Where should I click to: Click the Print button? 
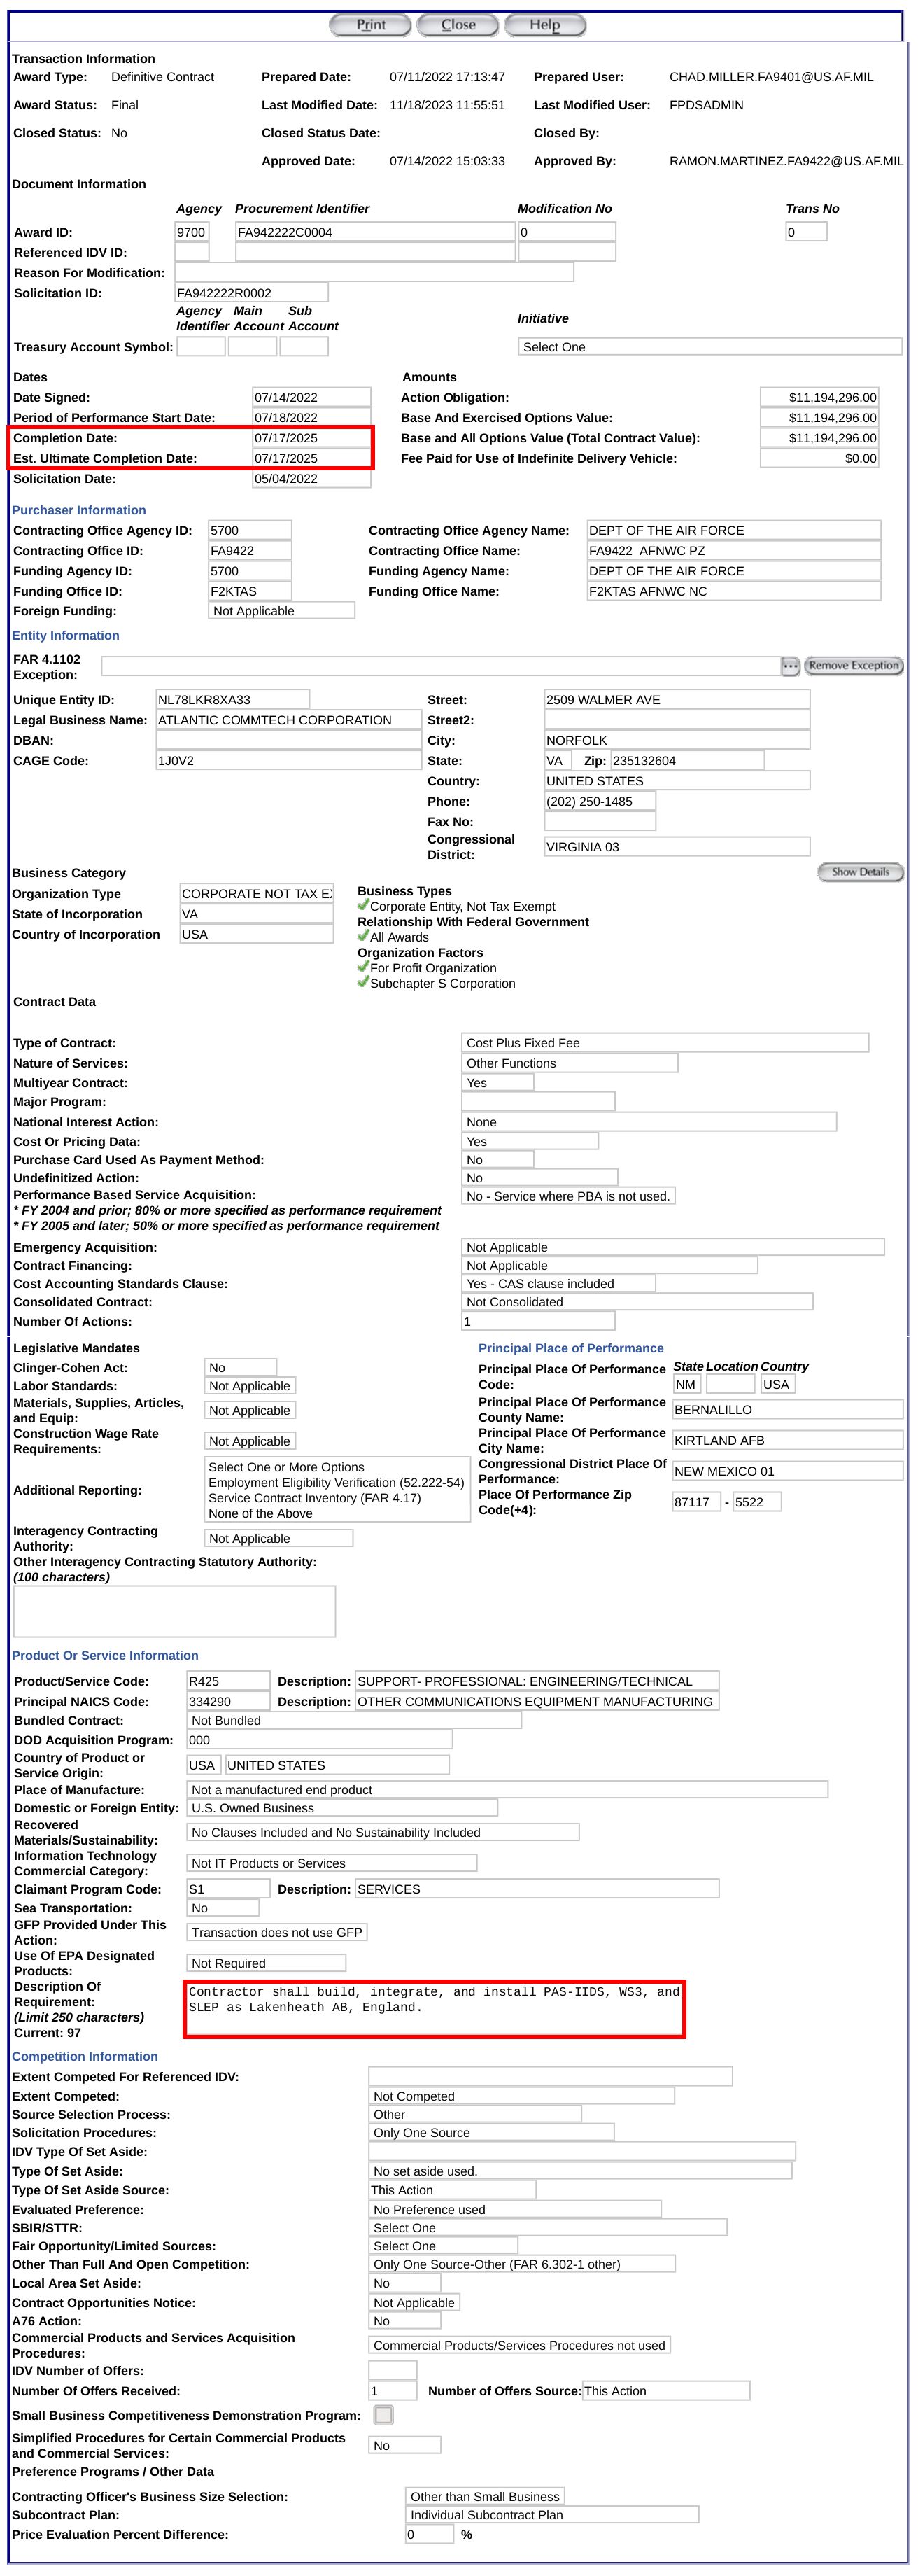tap(371, 25)
